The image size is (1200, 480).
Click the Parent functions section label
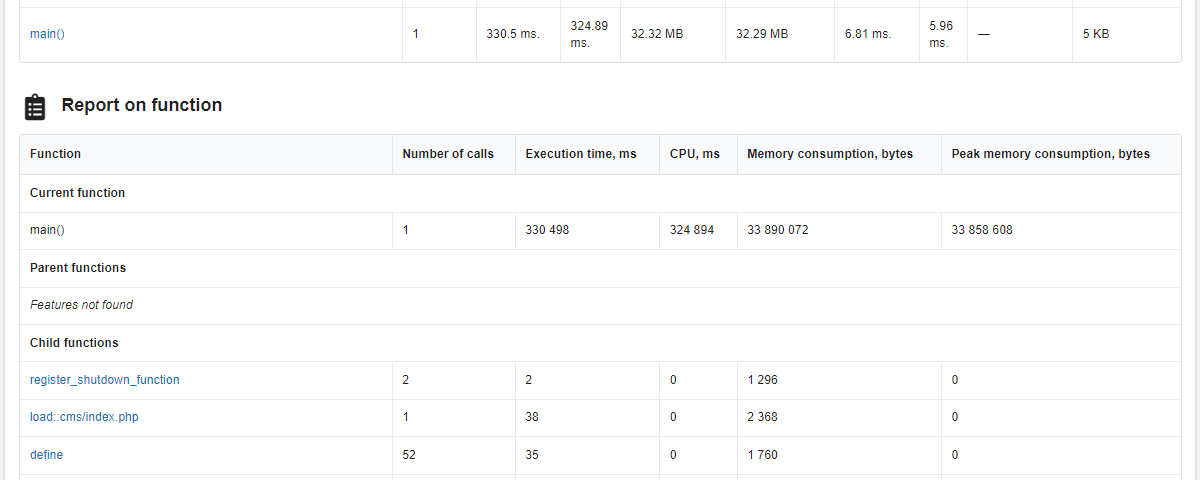coord(78,268)
